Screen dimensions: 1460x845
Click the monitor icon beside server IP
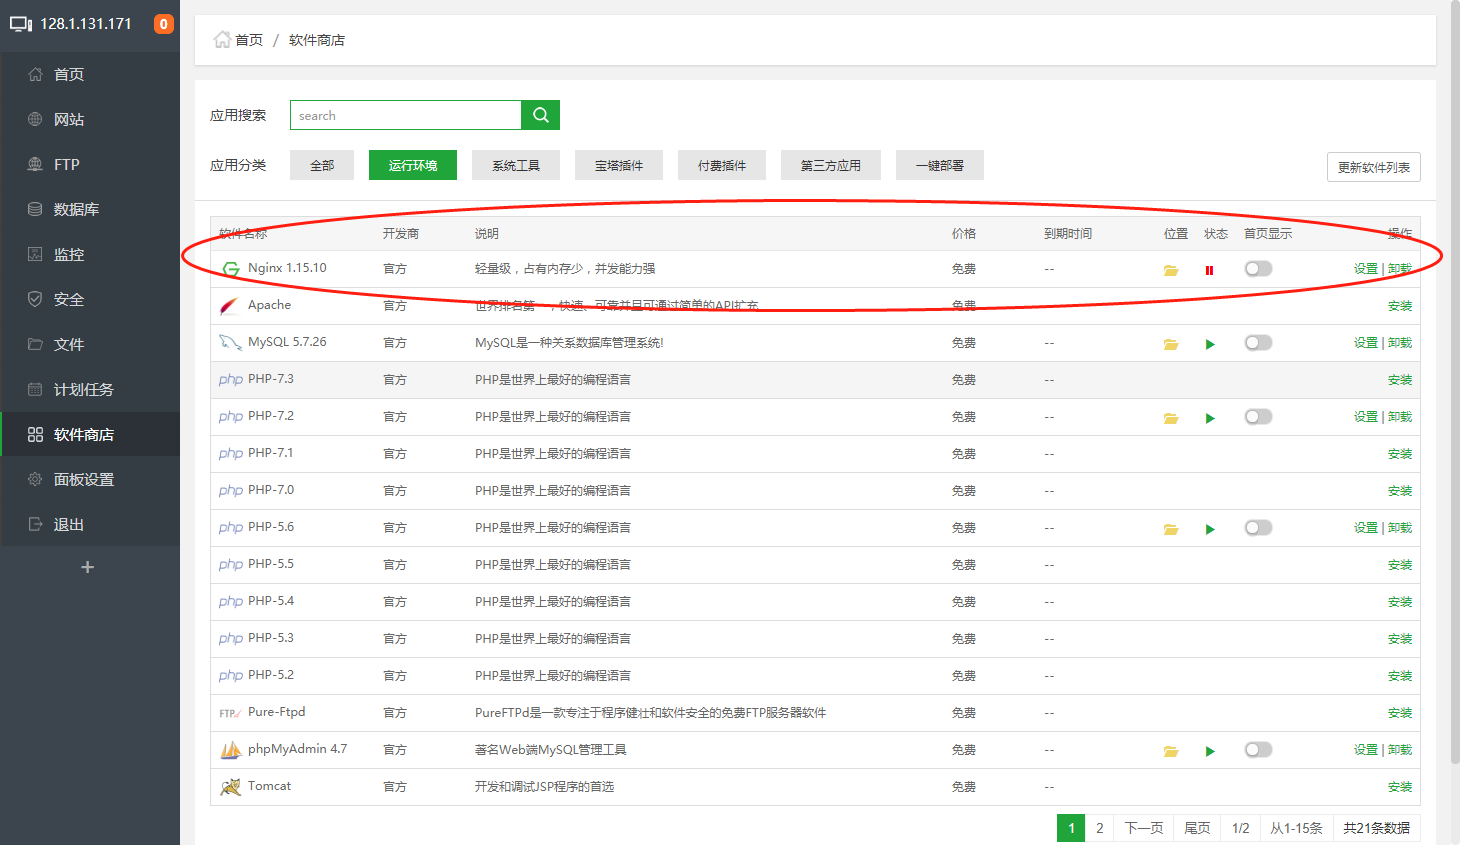[x=21, y=24]
